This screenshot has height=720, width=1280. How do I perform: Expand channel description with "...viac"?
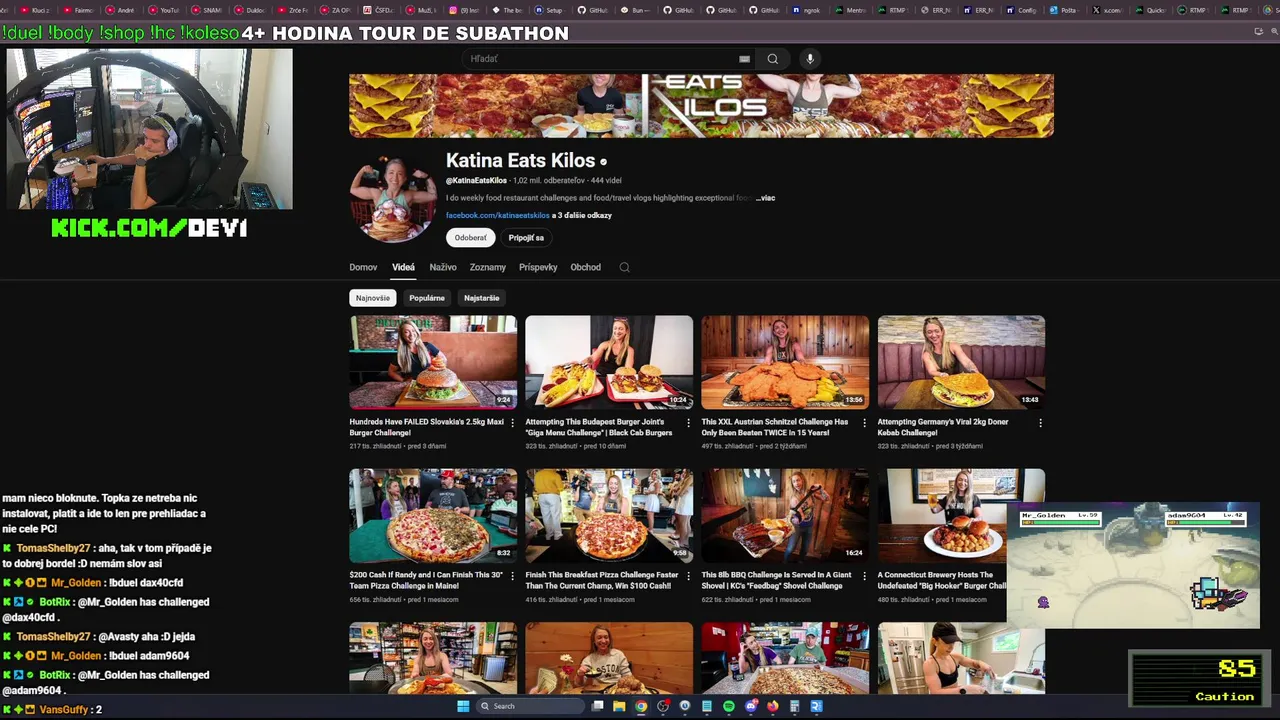[x=765, y=198]
